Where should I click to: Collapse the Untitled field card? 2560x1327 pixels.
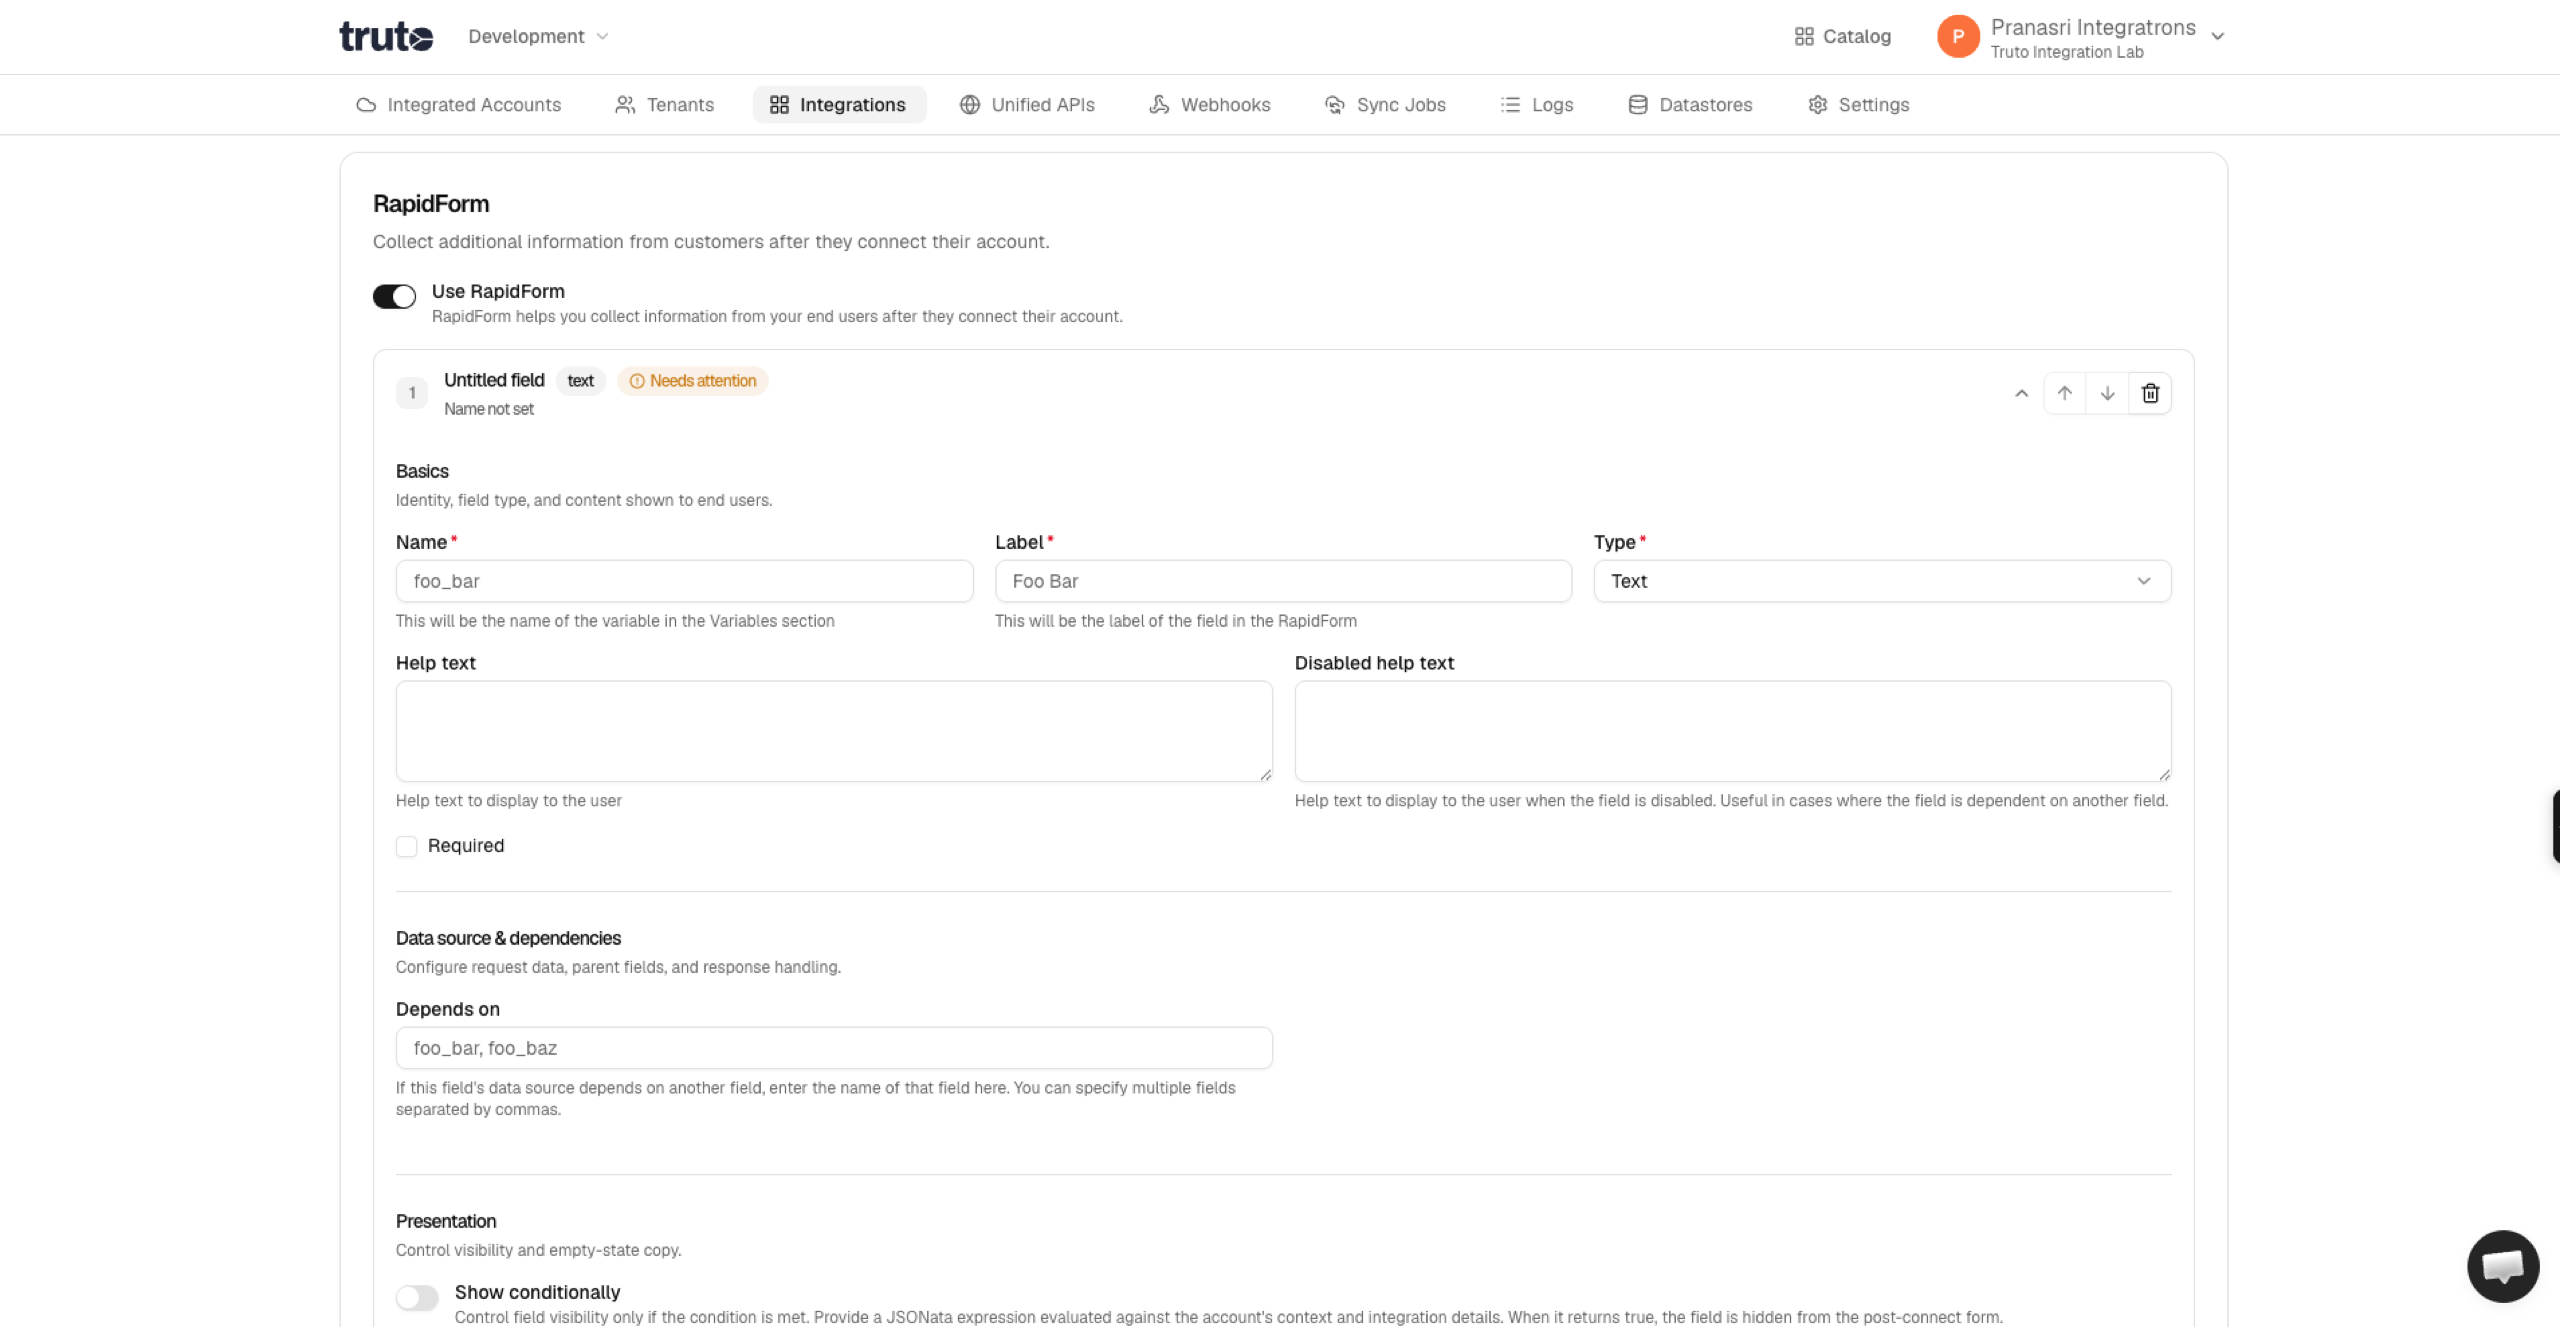(2021, 393)
